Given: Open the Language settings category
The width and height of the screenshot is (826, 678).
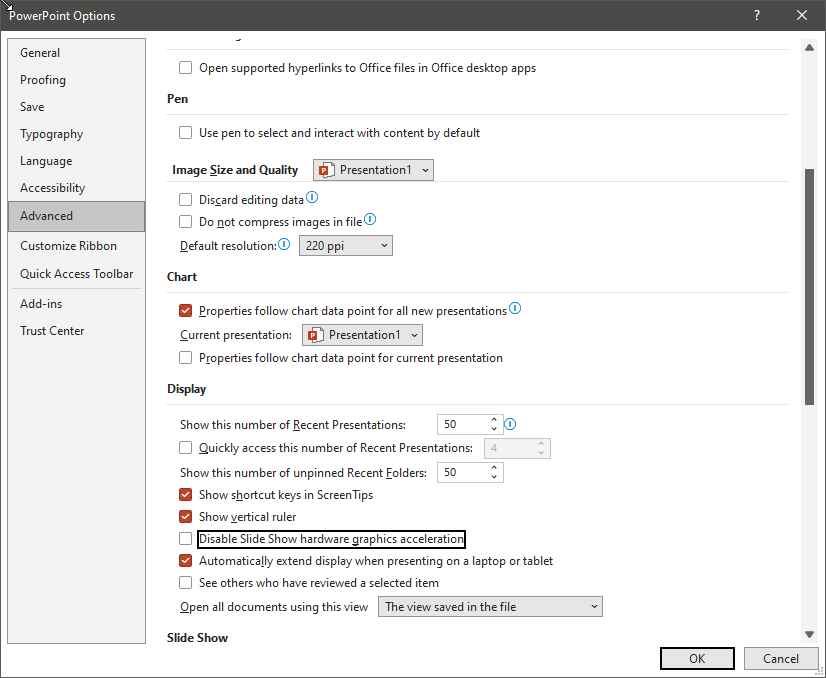Looking at the screenshot, I should tap(76, 161).
